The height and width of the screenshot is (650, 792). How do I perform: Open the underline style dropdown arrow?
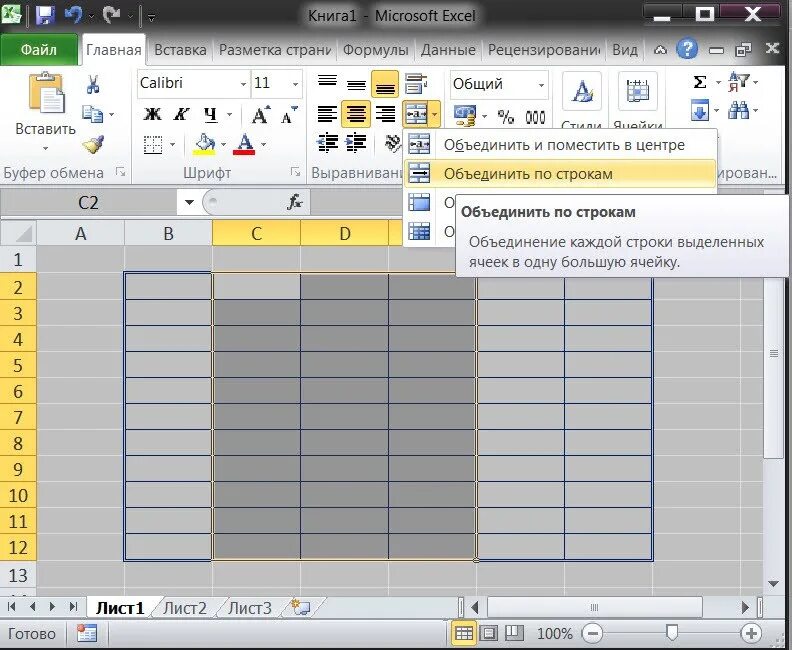coord(230,115)
